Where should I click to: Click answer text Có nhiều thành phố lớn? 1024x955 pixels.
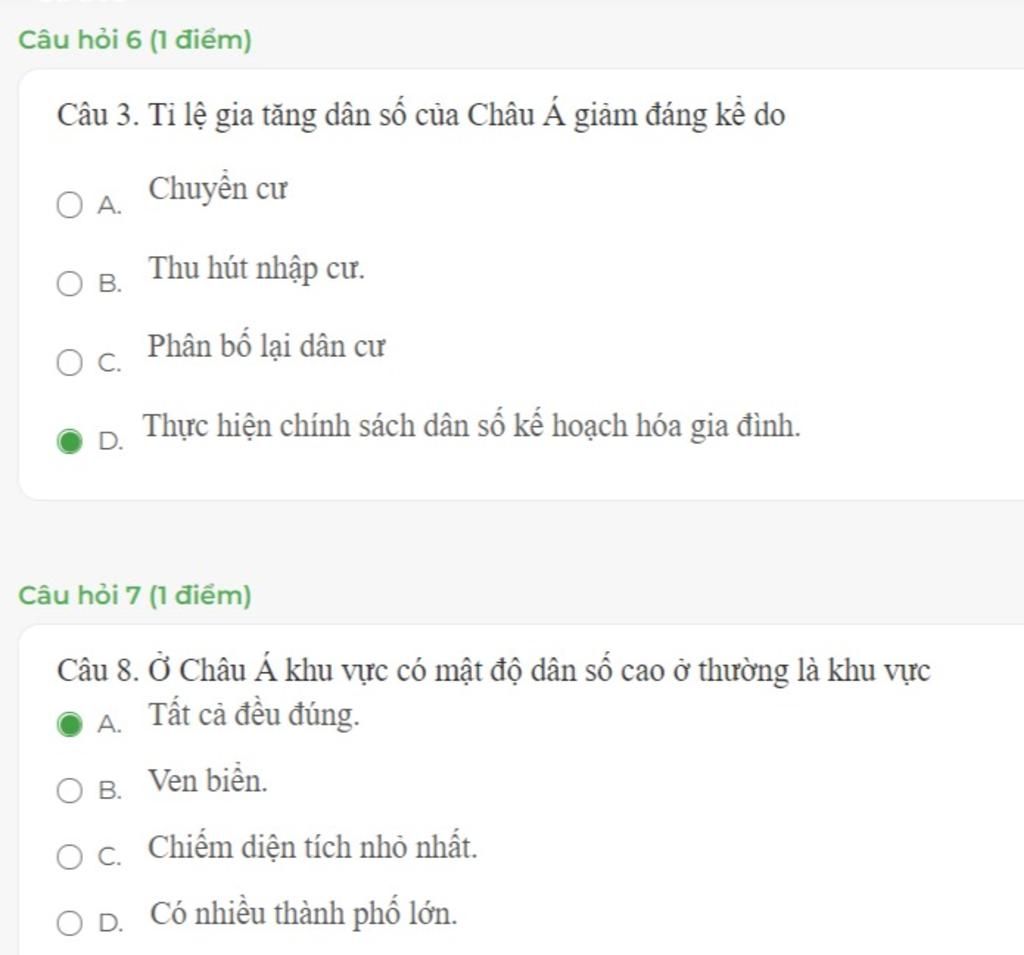coord(304,913)
